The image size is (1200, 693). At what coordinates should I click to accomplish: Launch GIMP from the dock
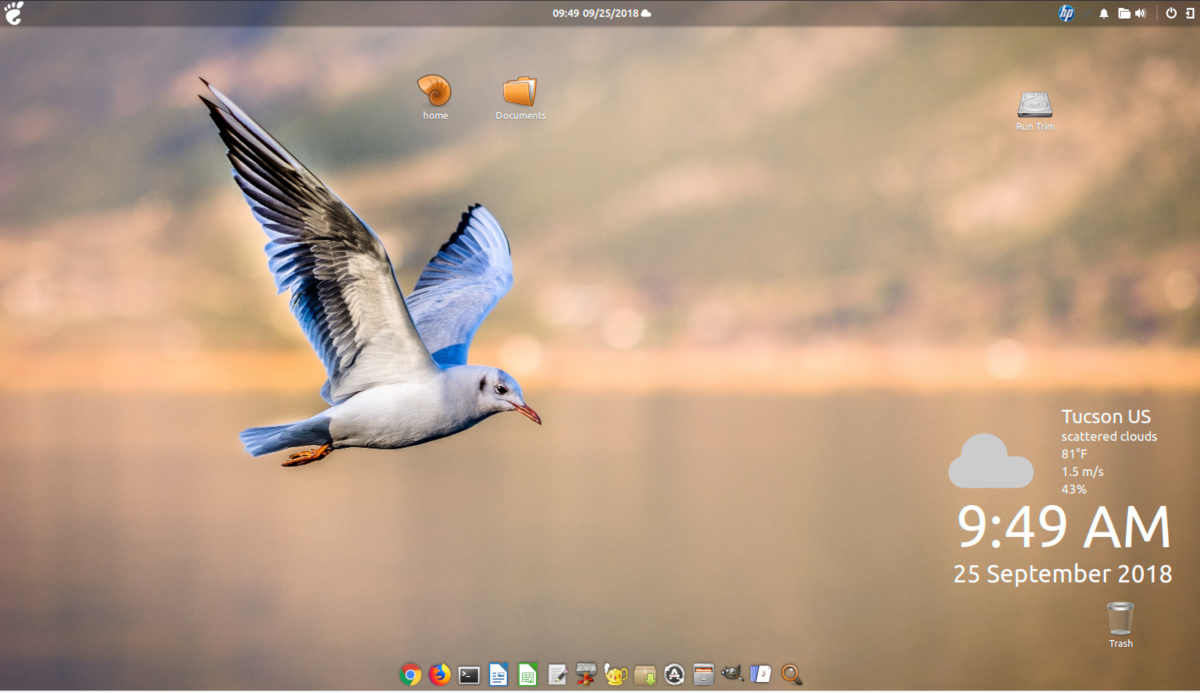pos(732,674)
